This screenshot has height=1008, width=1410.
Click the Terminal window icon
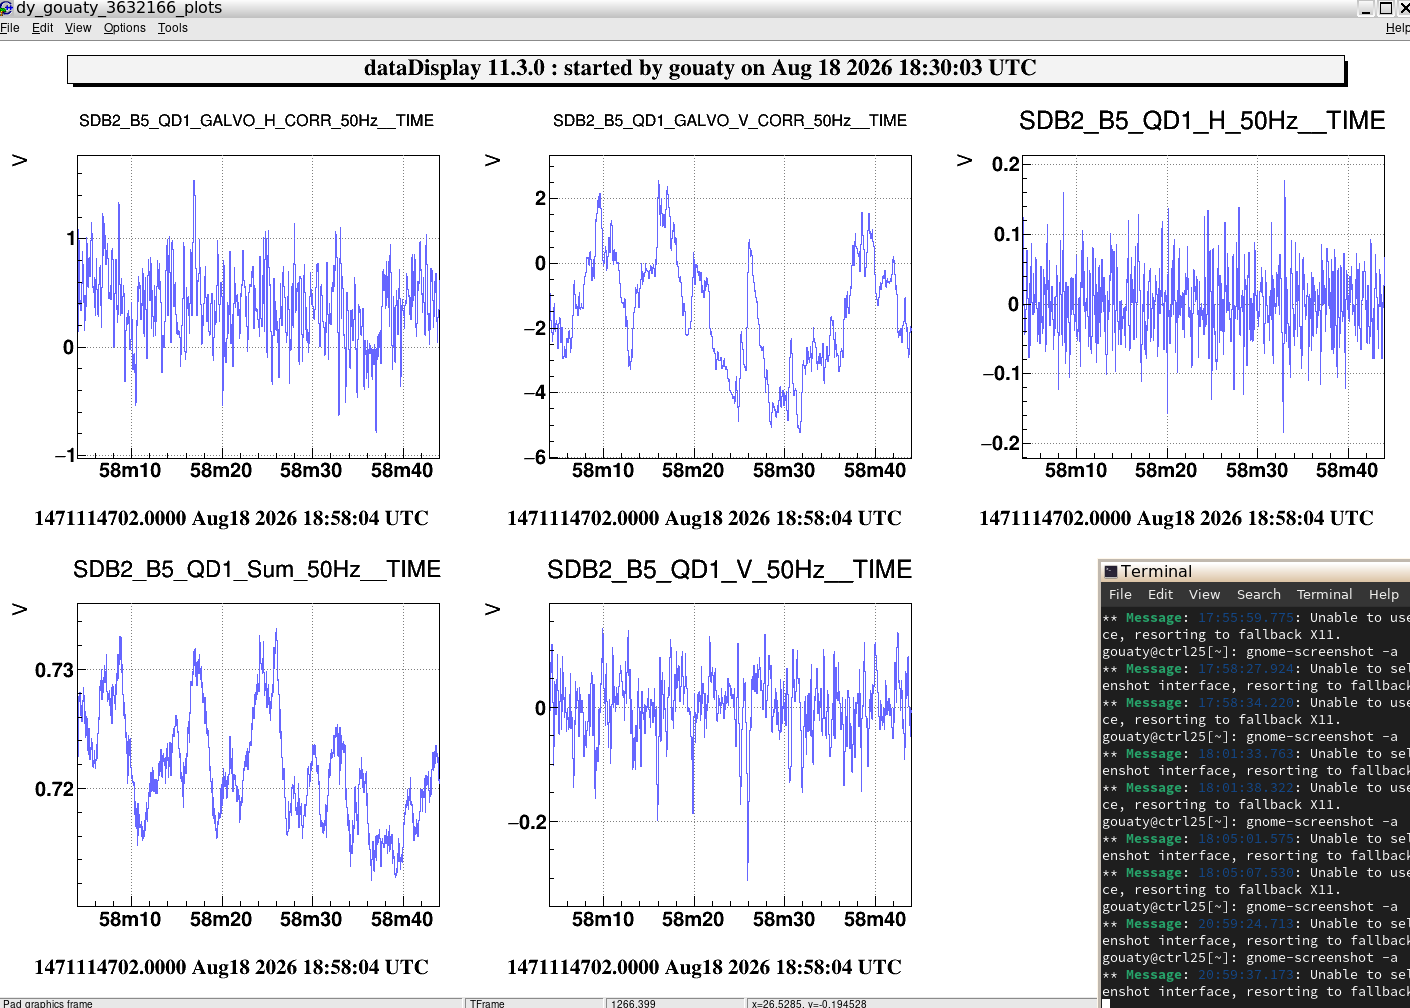1110,571
